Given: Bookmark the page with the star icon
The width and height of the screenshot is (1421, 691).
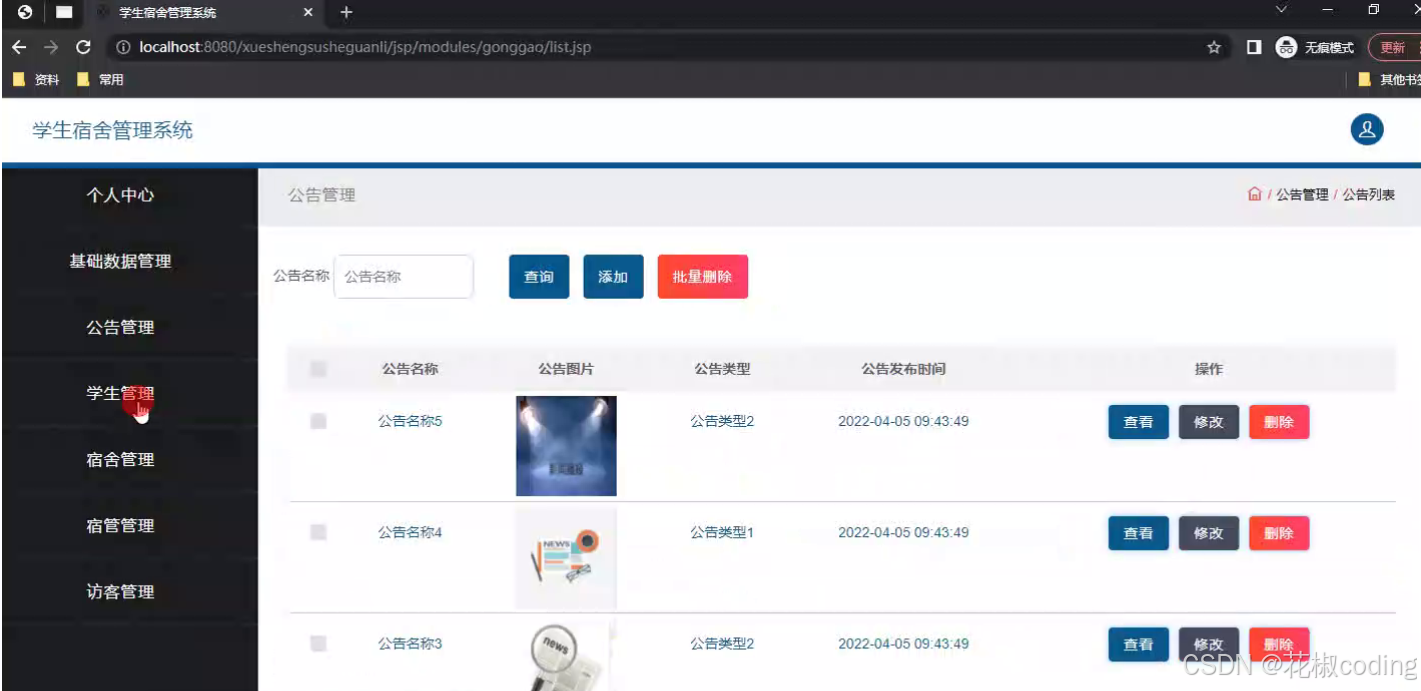Looking at the screenshot, I should (x=1214, y=47).
